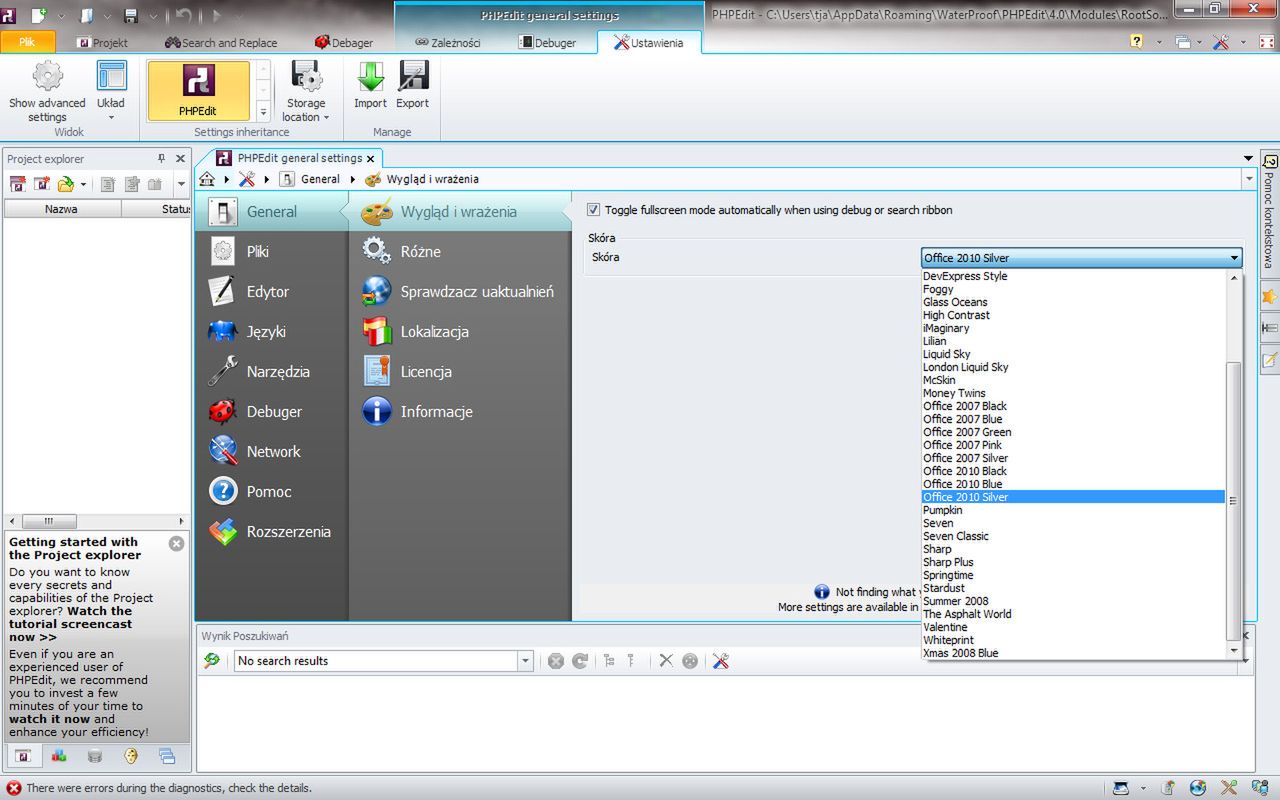Choose Liquid Sky skin
Screen dimensions: 1280x800
click(x=1073, y=354)
